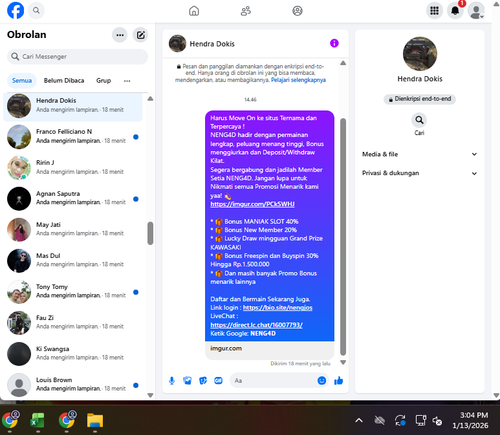Choose a sticker icon
This screenshot has width=500, height=435.
coord(203,381)
